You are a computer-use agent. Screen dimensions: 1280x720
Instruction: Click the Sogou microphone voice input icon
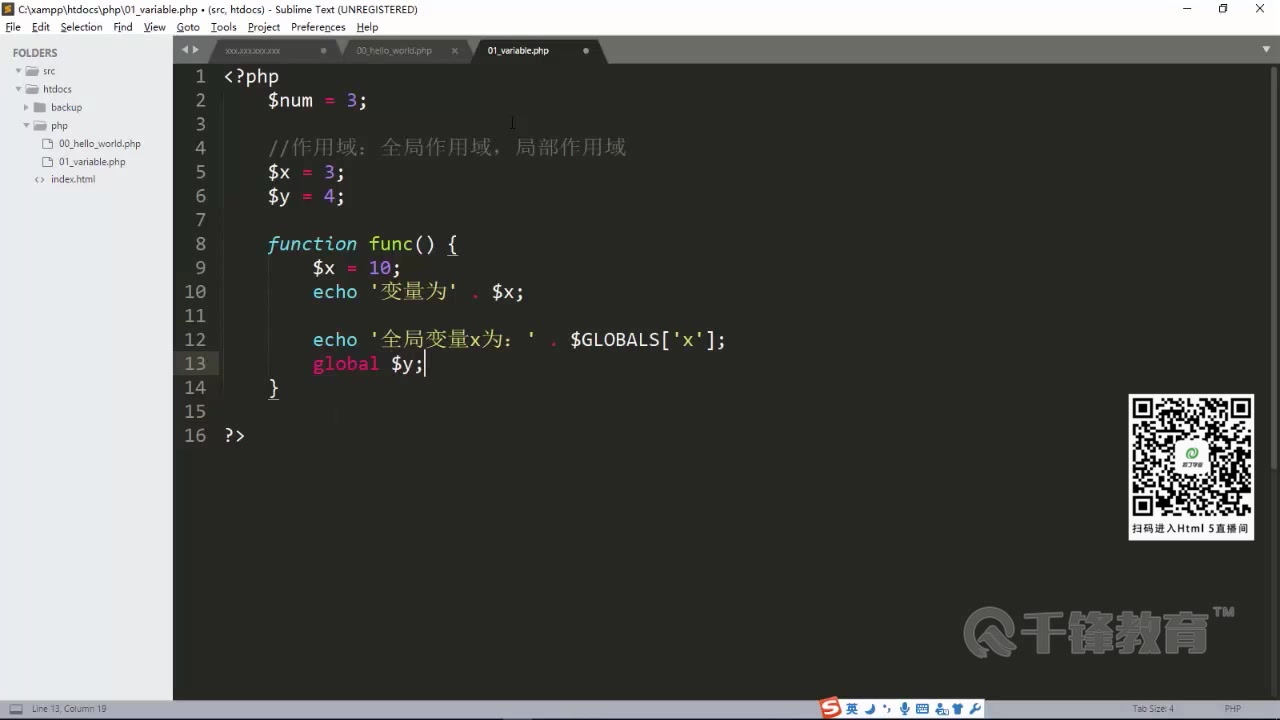point(904,708)
